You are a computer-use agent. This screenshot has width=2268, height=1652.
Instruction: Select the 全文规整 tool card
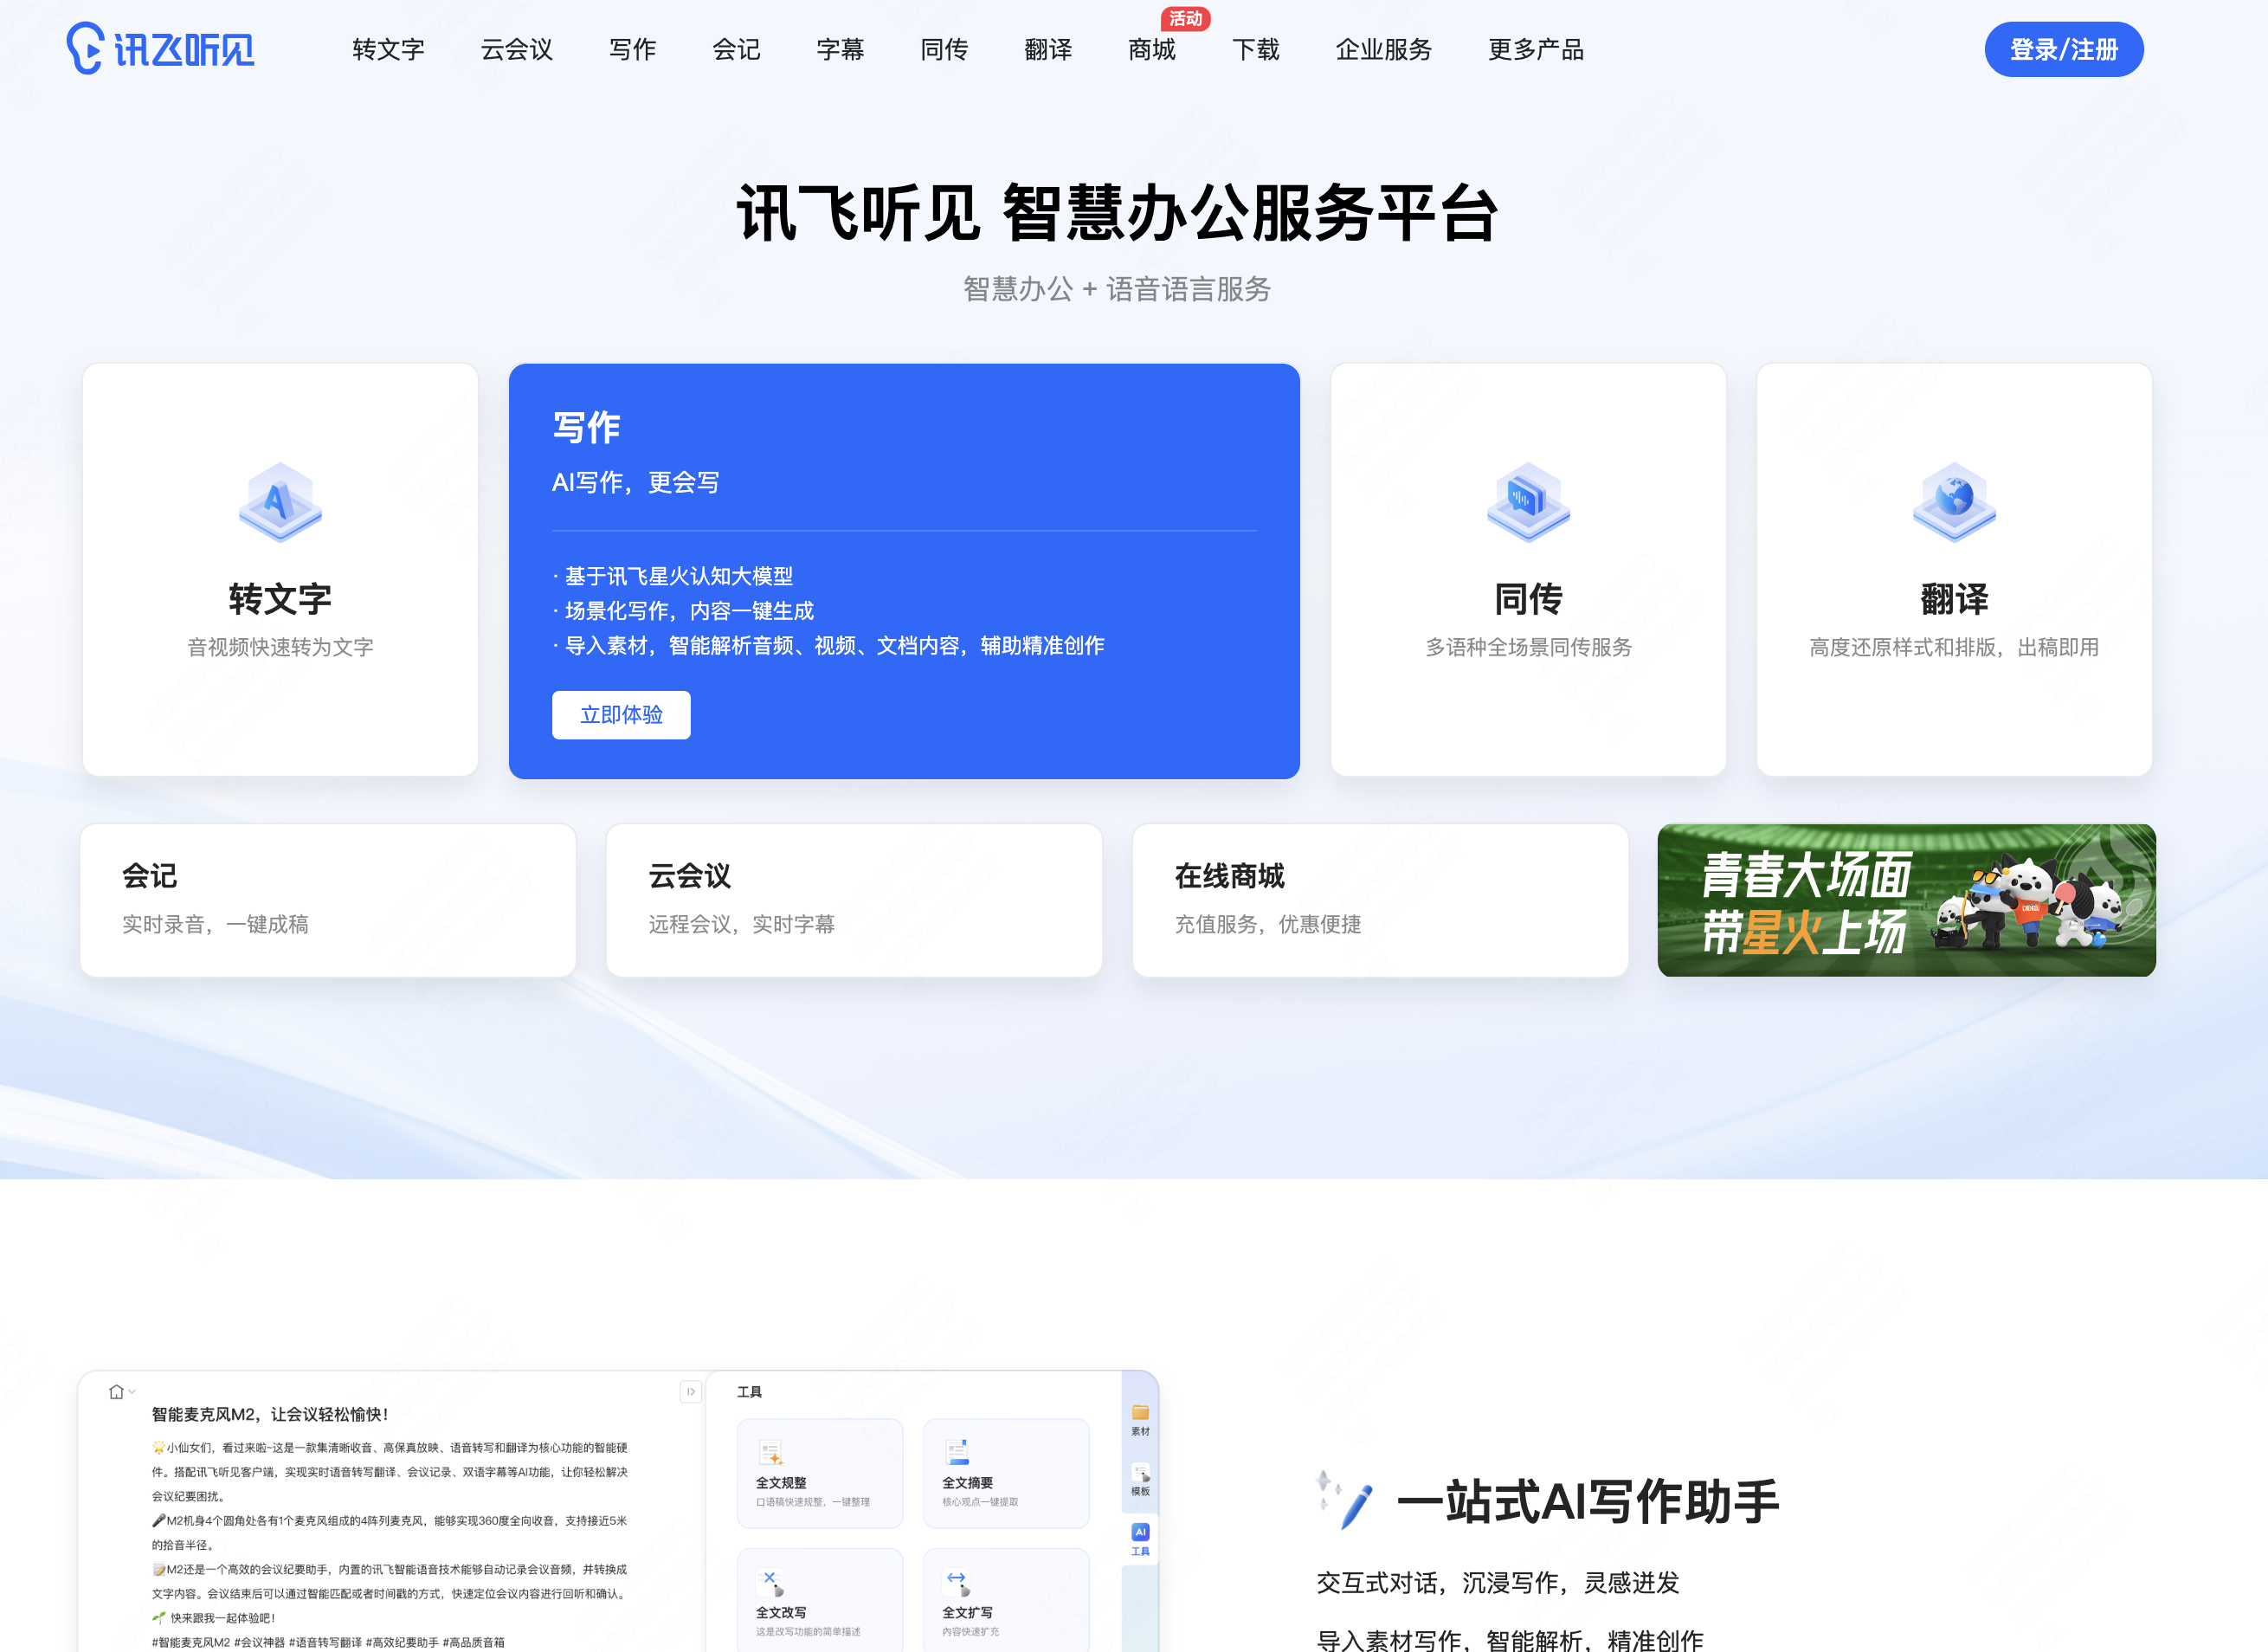[820, 1473]
